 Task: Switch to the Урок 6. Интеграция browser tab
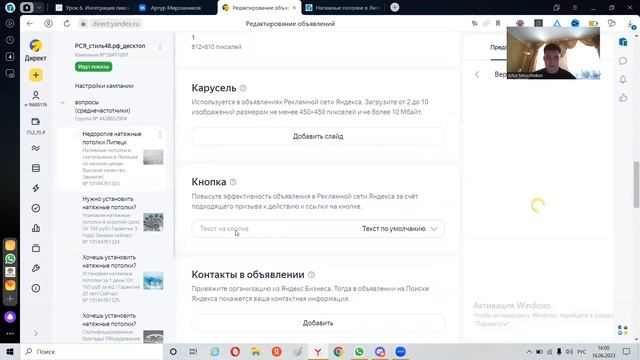click(x=93, y=7)
